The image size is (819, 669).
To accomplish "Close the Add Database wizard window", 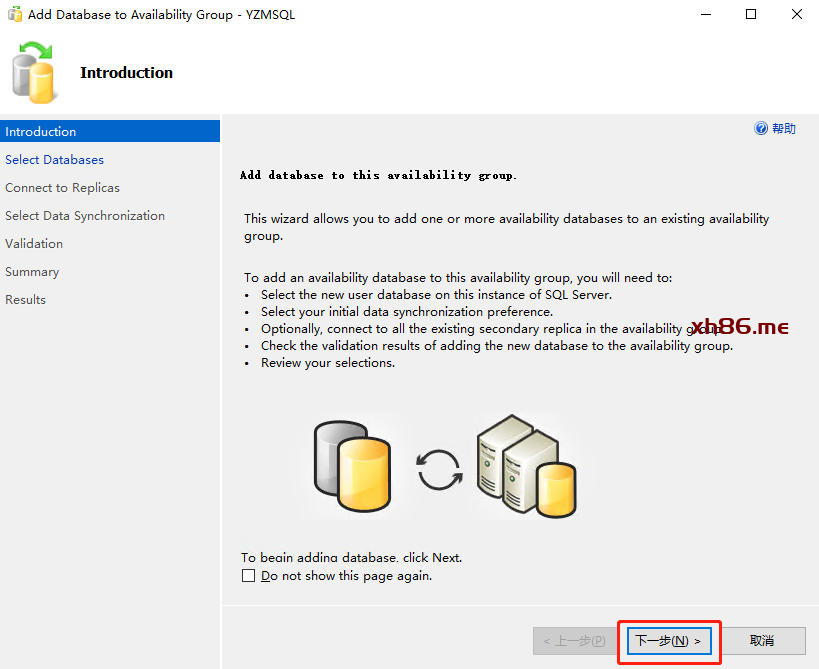I will point(796,15).
